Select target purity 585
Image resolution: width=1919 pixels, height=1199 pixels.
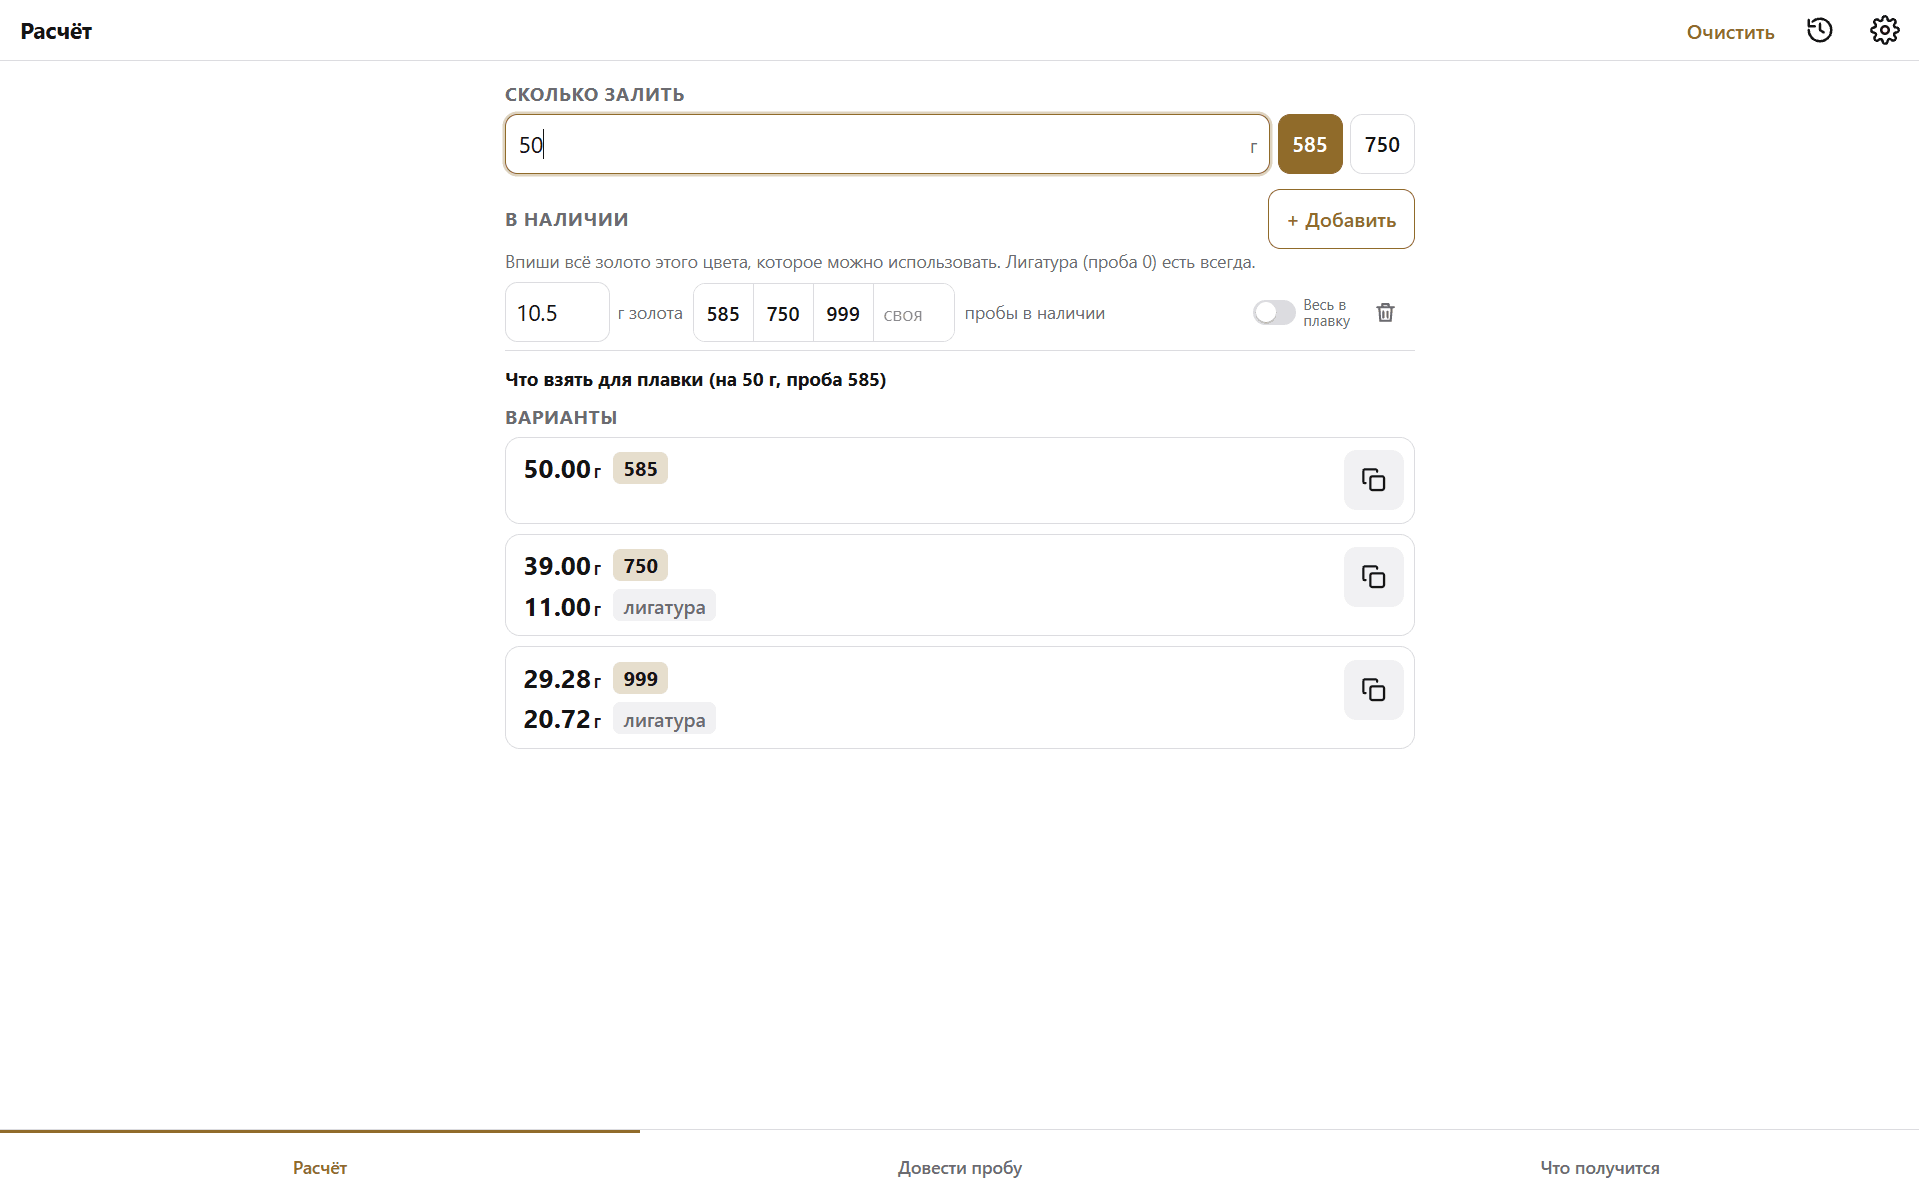click(x=1309, y=144)
